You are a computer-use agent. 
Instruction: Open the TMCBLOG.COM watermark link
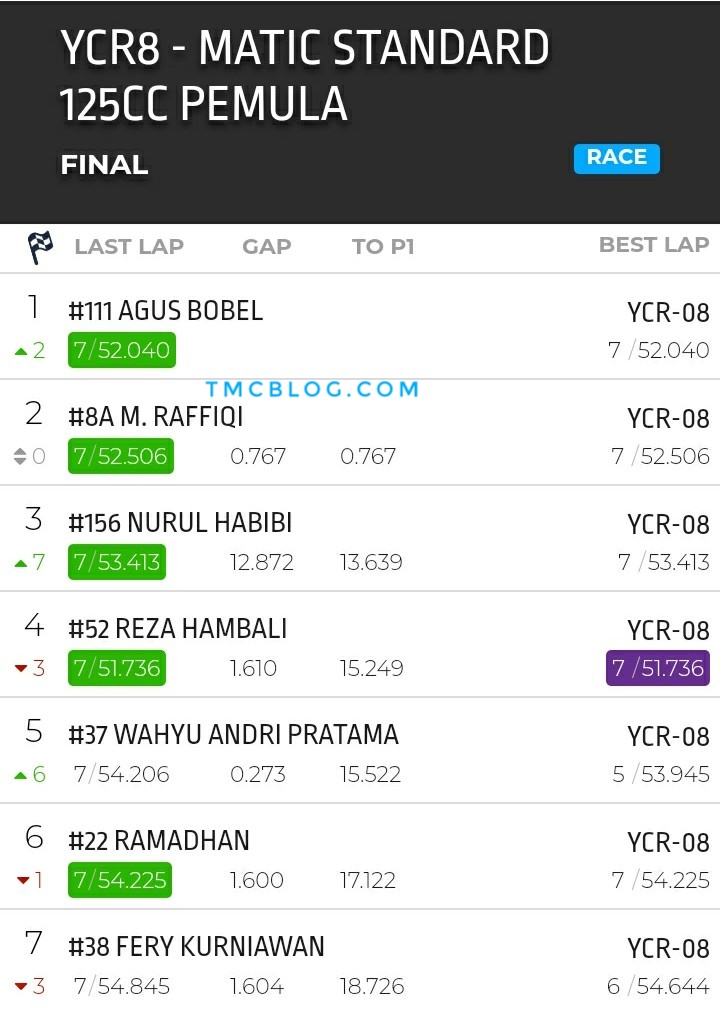coord(313,389)
